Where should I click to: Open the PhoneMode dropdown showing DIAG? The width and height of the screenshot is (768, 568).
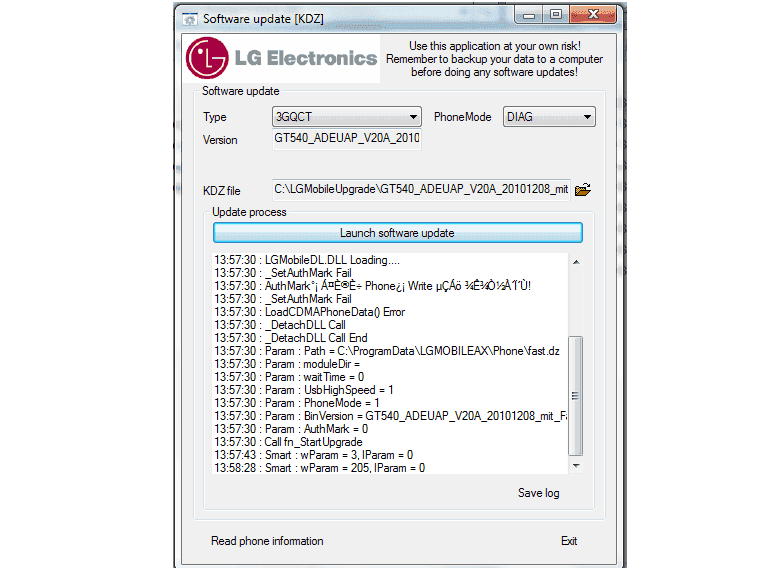tap(549, 117)
